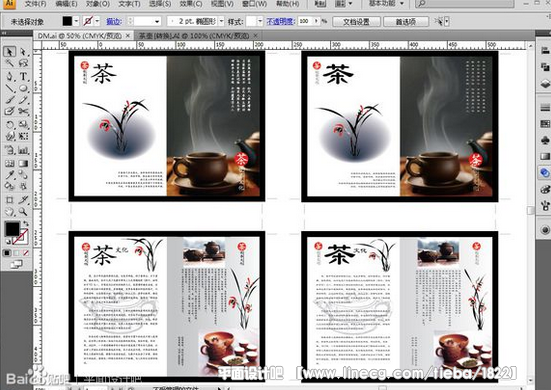Select the Live Paint Bucket tool
The image size is (551, 390).
[9, 186]
